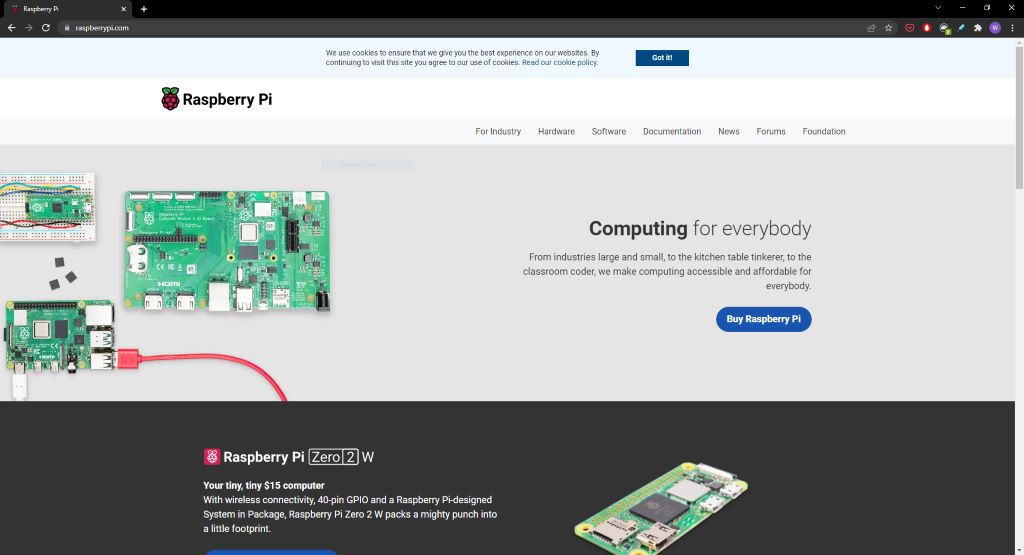Click the red flame extension icon

point(927,28)
